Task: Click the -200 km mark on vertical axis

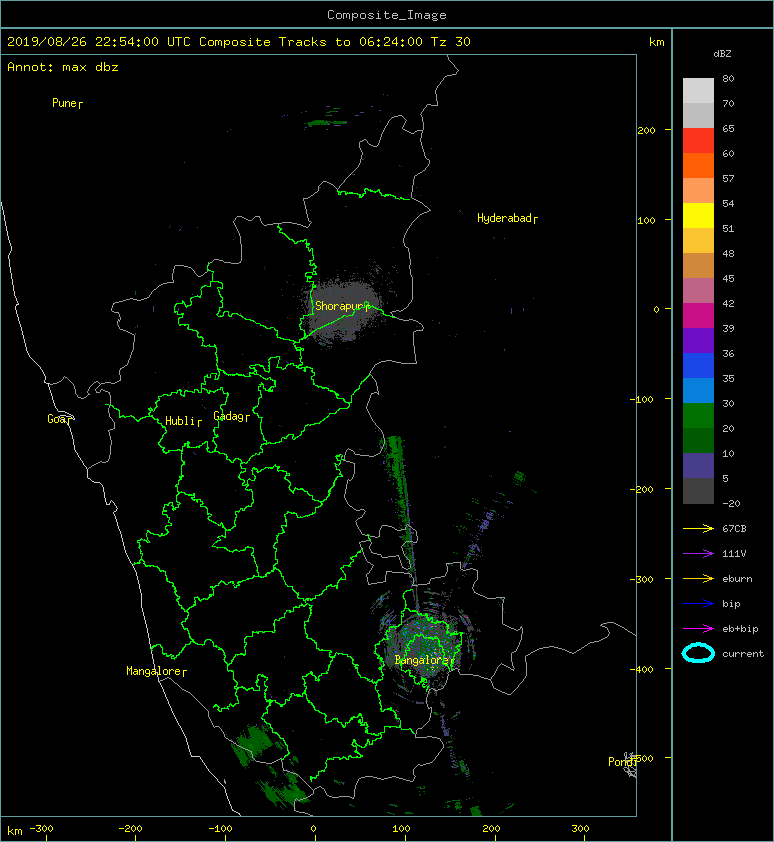Action: coord(642,489)
